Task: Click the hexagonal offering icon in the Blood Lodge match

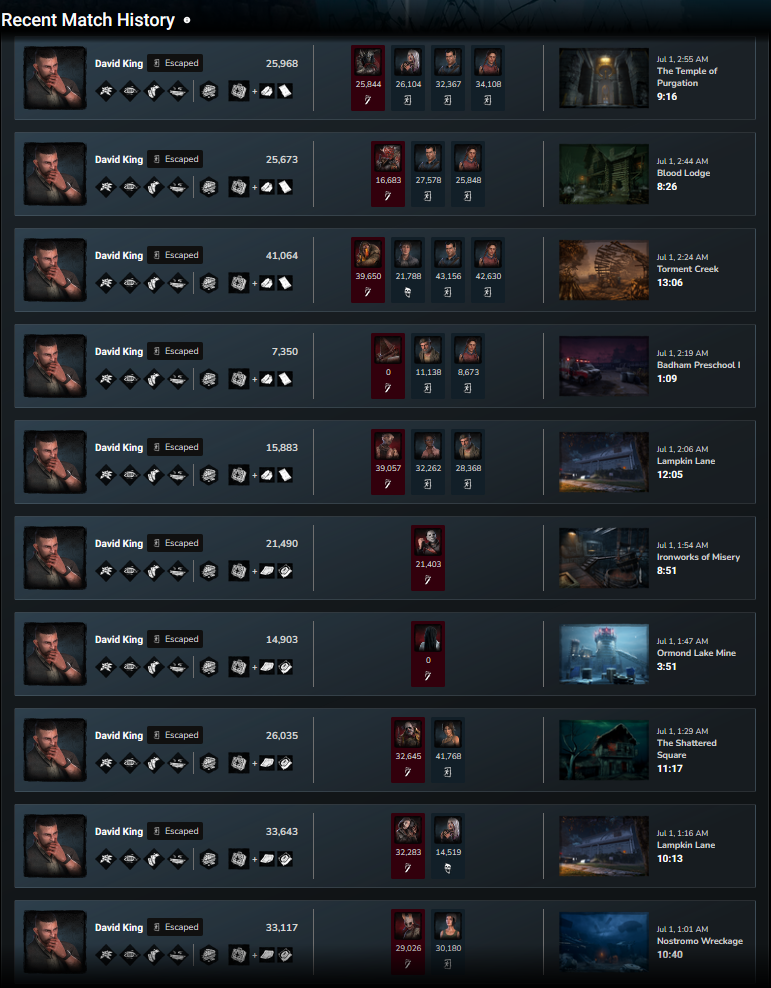Action: (x=209, y=187)
